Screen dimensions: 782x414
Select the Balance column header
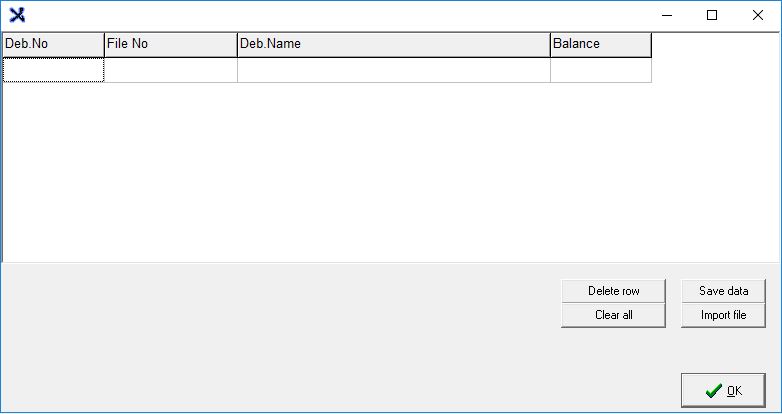(601, 45)
